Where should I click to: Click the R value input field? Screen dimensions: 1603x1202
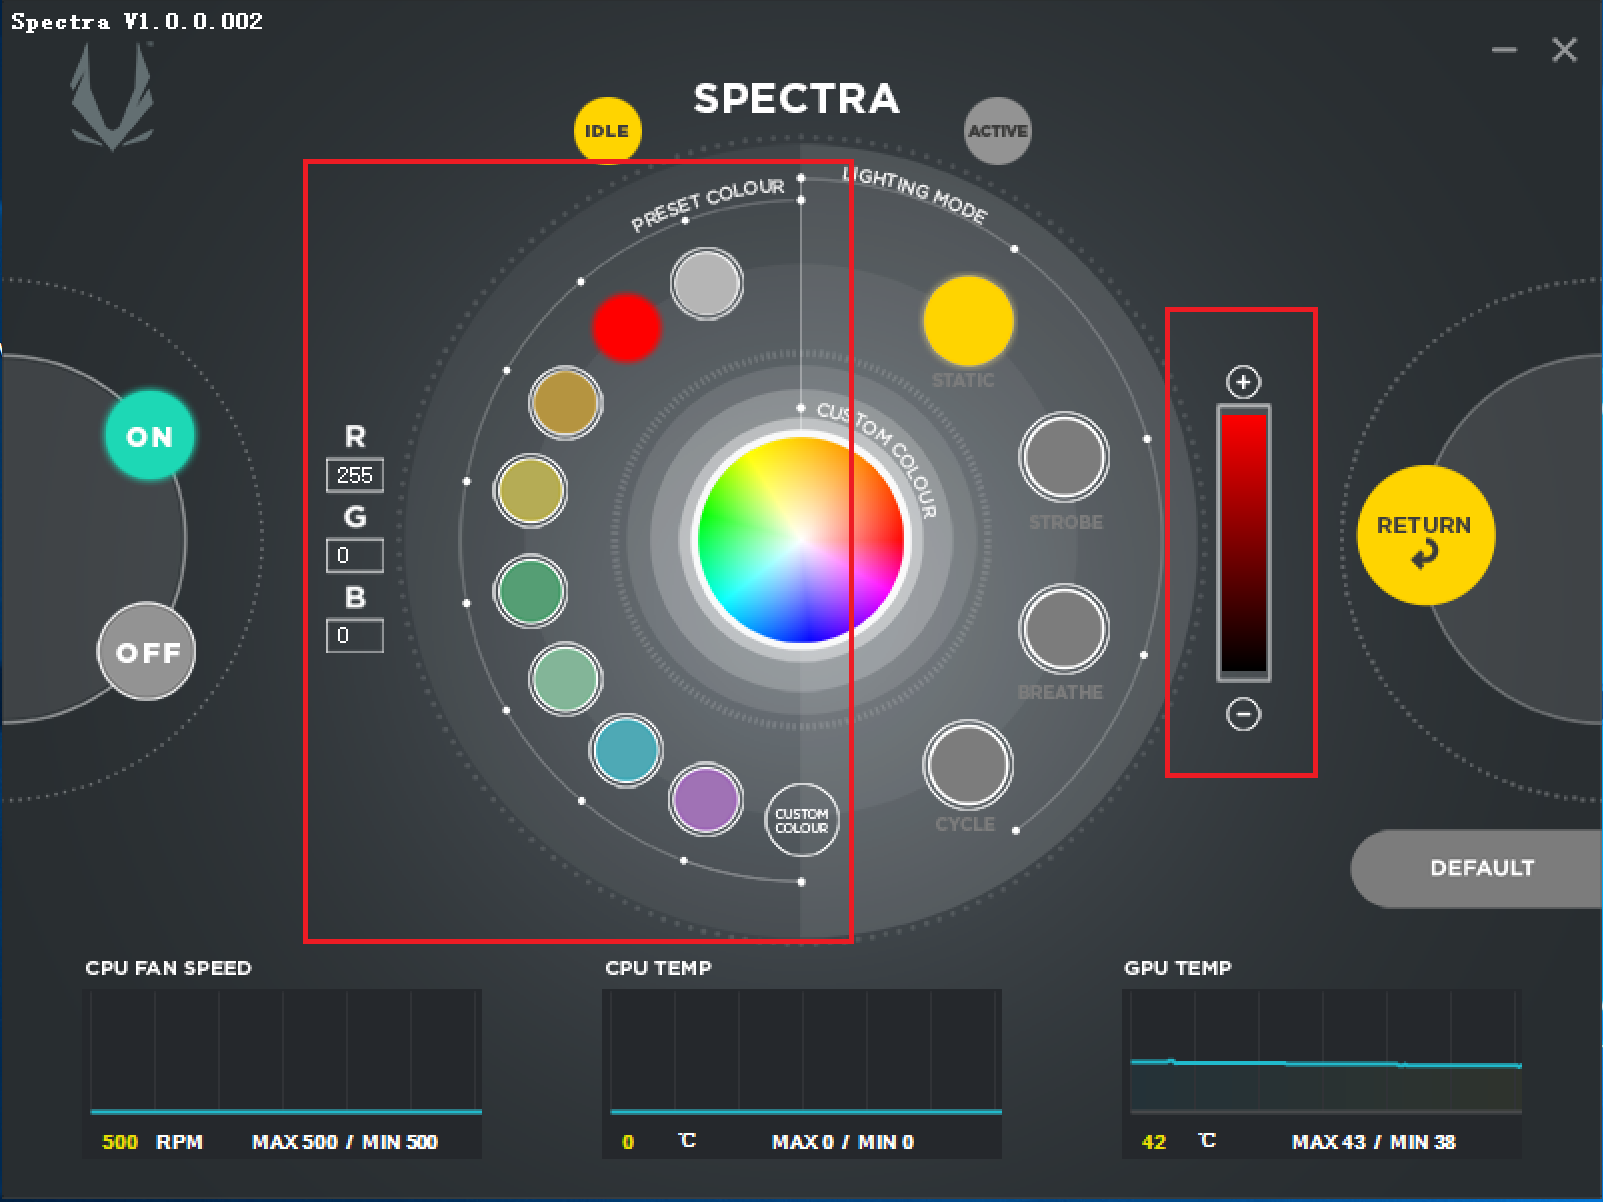point(355,475)
